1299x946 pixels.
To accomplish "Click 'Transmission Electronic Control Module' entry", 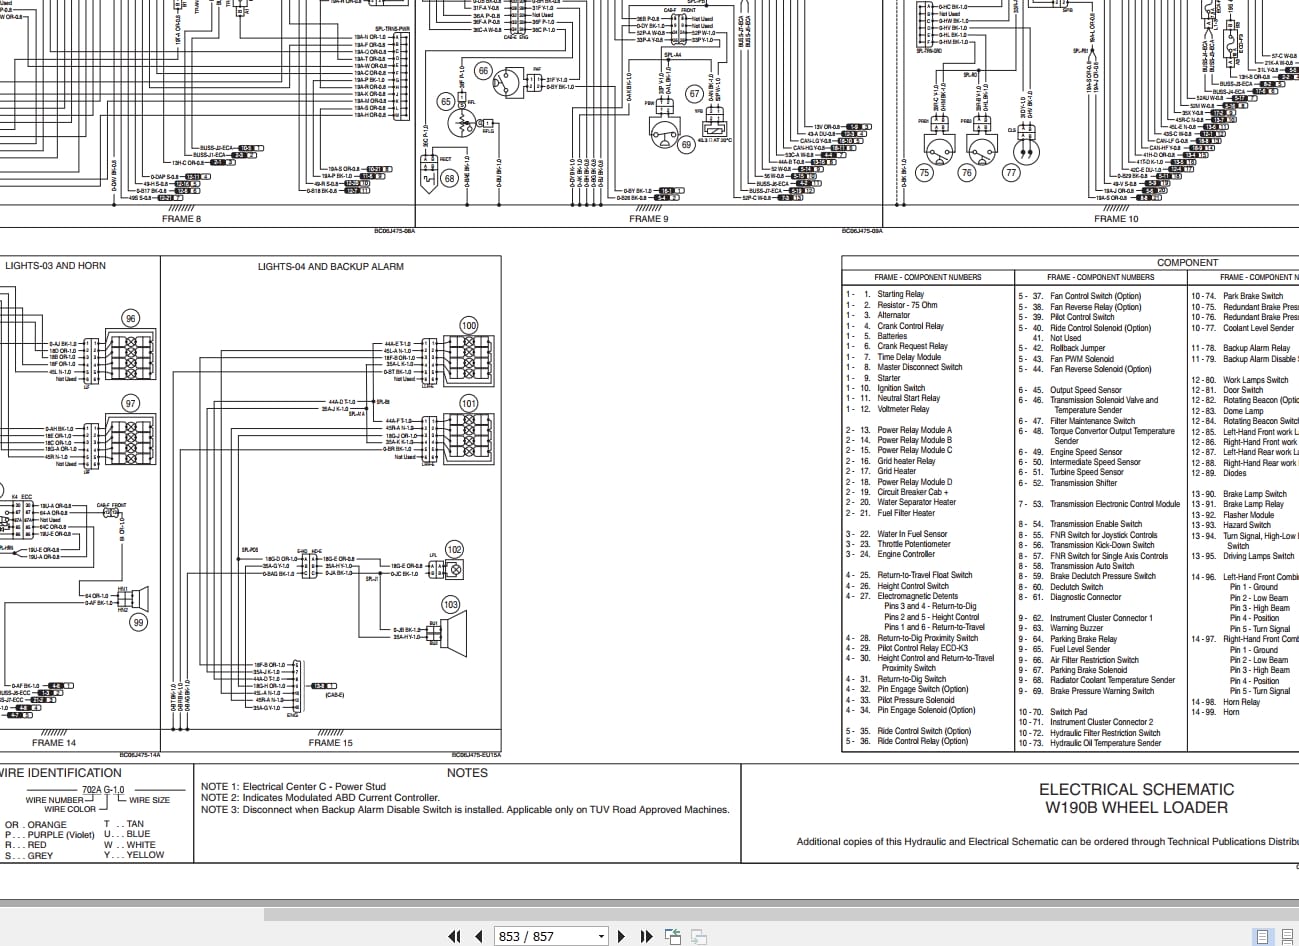I will 1115,504.
